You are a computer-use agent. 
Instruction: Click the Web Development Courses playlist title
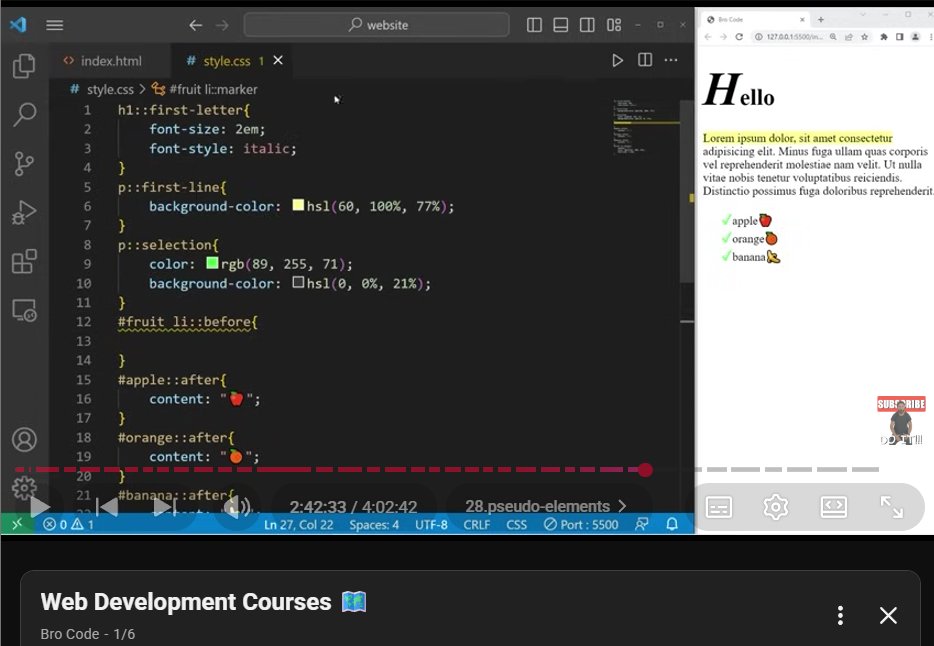pyautogui.click(x=186, y=602)
